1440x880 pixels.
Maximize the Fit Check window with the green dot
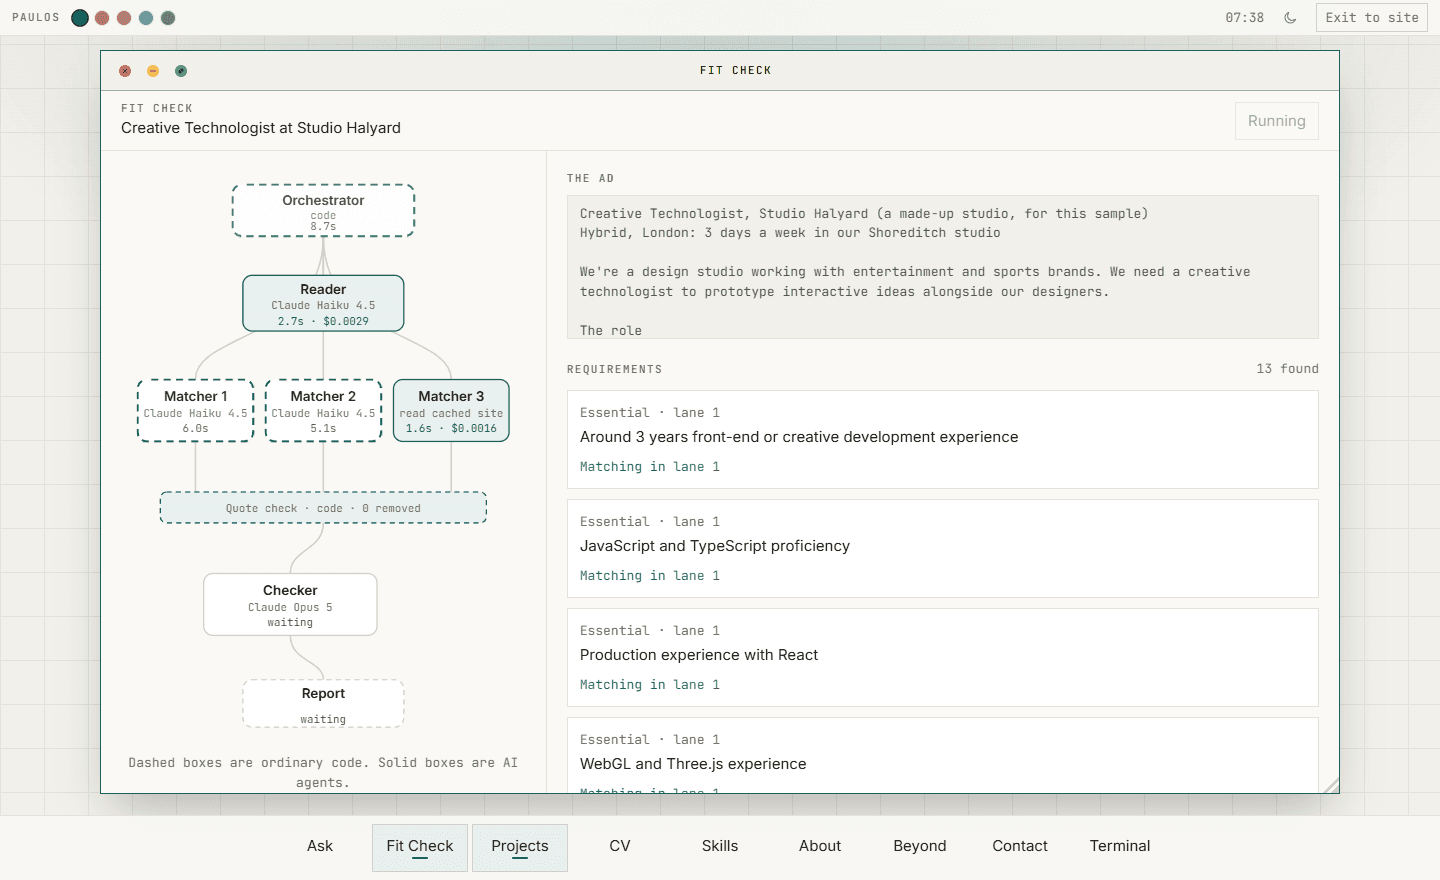[x=181, y=71]
